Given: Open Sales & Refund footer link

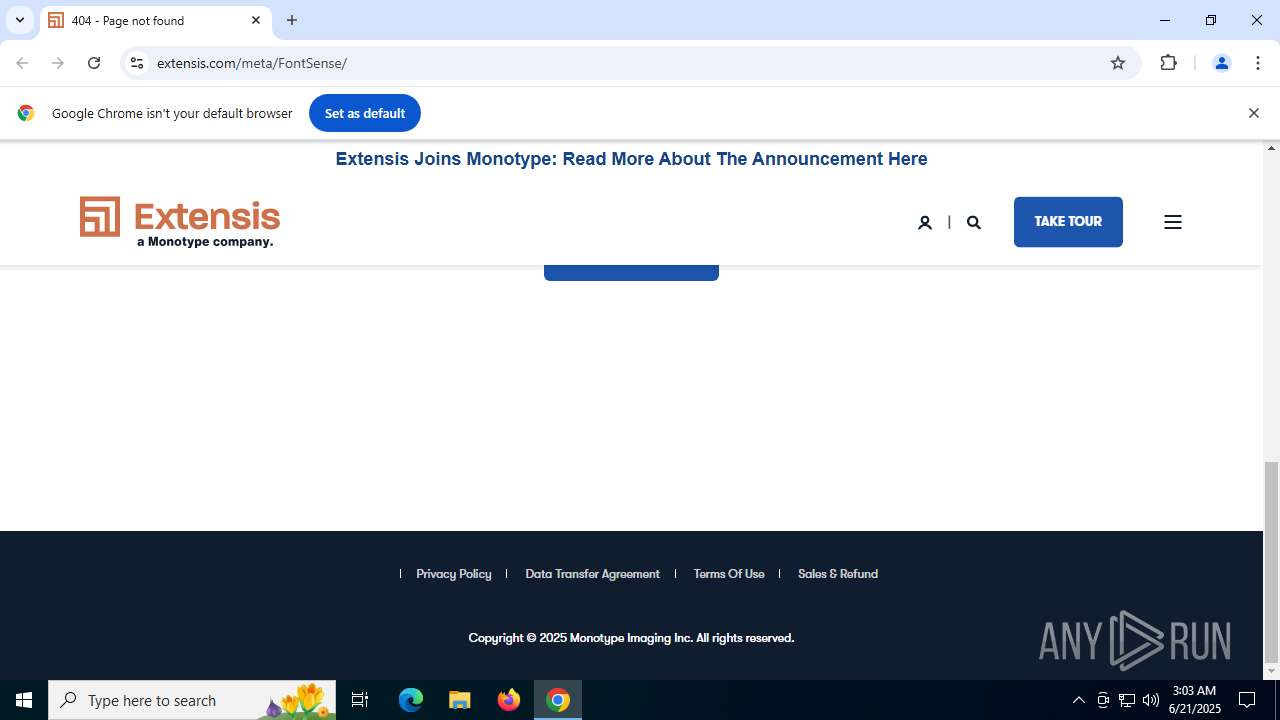Looking at the screenshot, I should coord(838,574).
